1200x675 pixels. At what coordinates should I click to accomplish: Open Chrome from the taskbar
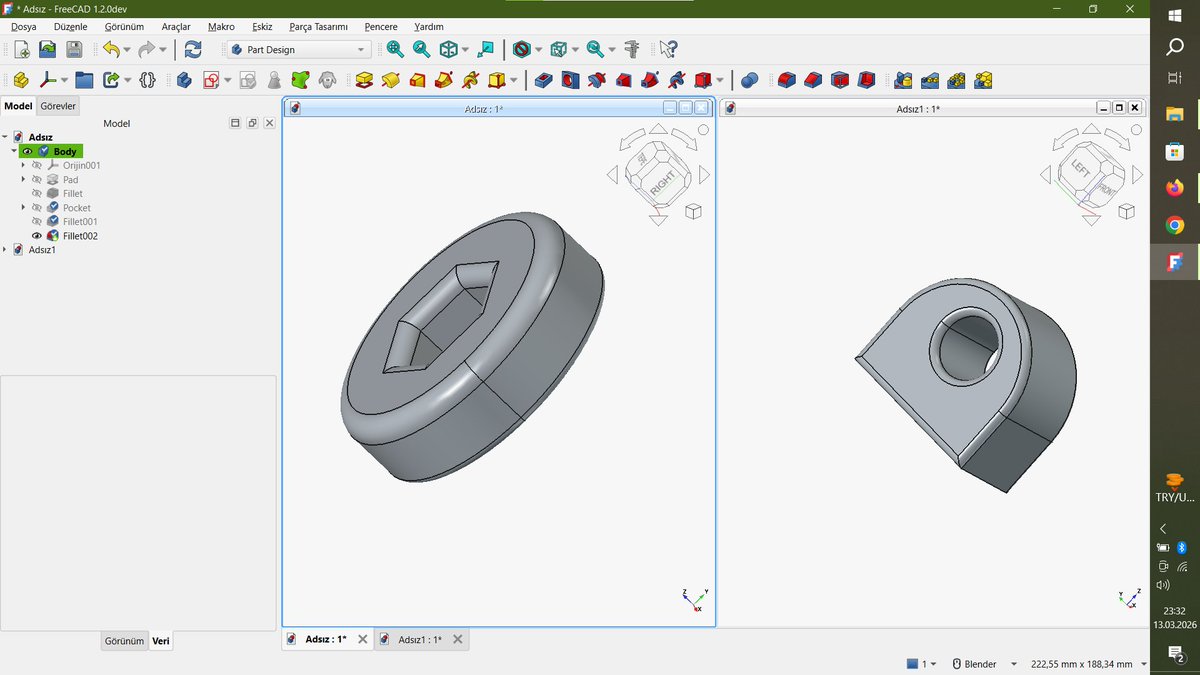tap(1175, 225)
